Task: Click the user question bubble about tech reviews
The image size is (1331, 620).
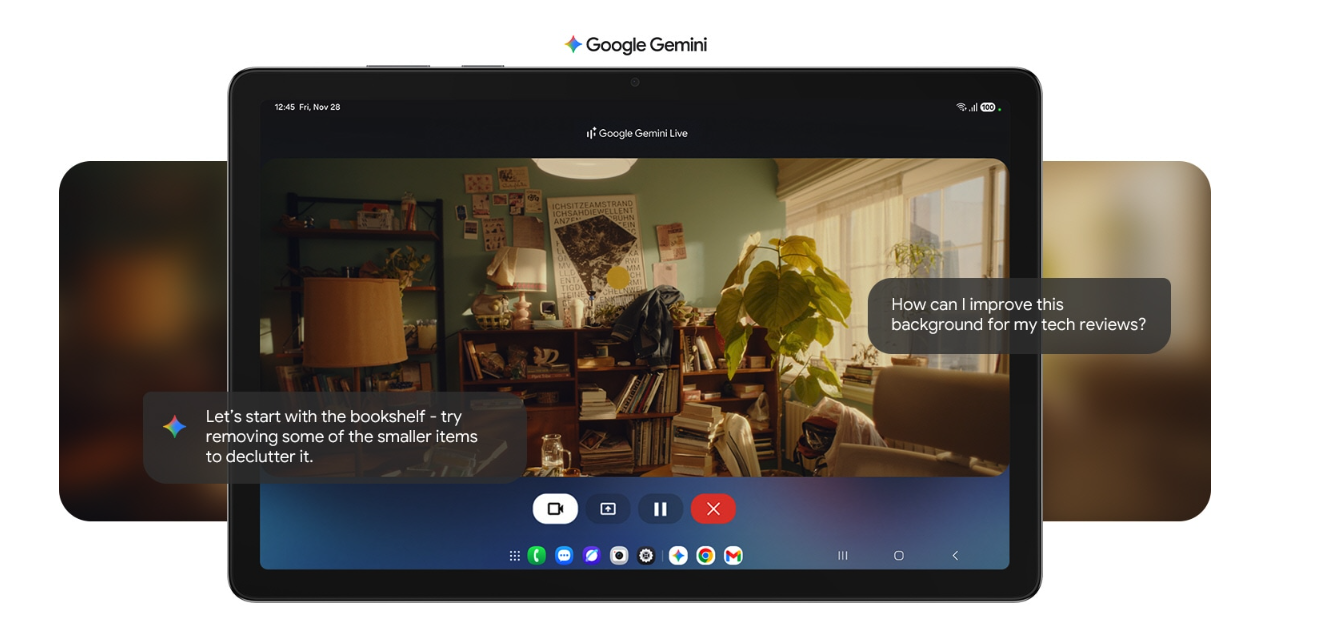Action: click(x=1019, y=315)
